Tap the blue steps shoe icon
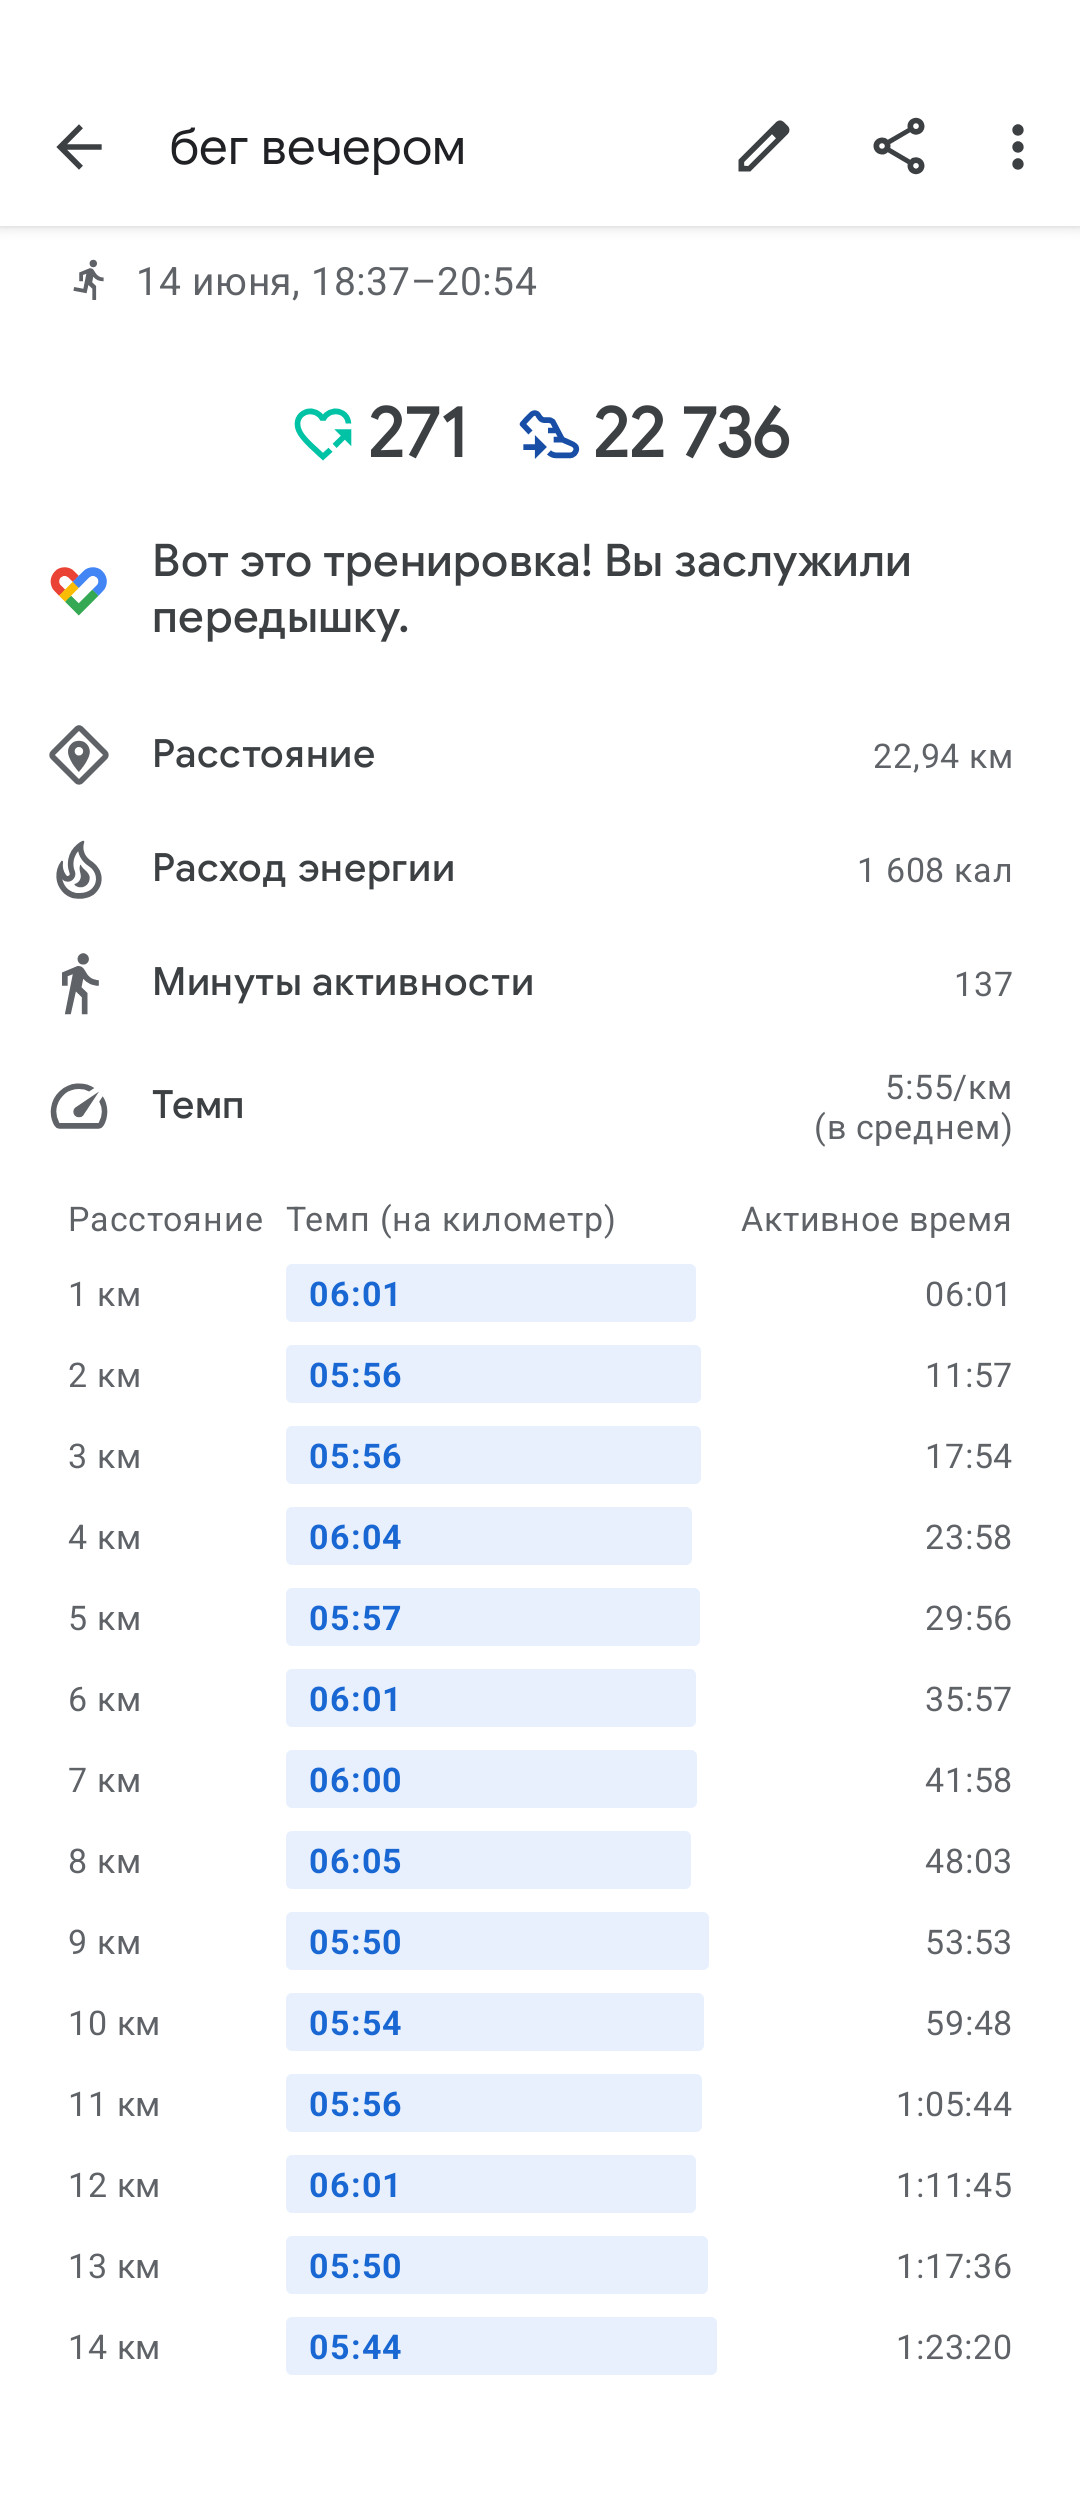 tap(549, 435)
